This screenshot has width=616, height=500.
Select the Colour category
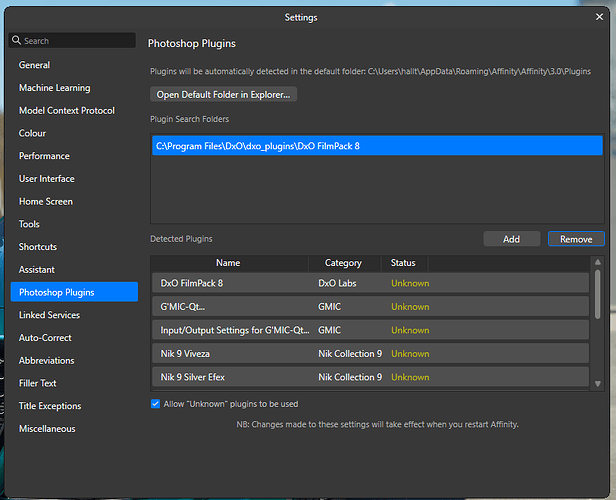point(32,133)
